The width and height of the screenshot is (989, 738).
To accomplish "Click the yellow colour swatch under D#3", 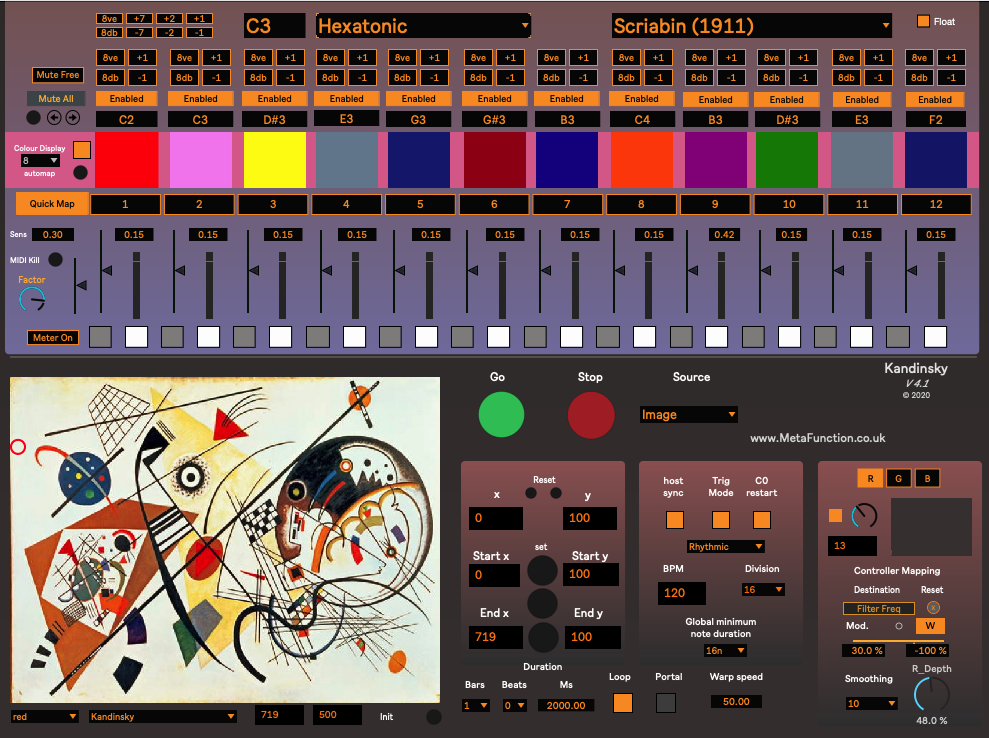I will pyautogui.click(x=275, y=160).
